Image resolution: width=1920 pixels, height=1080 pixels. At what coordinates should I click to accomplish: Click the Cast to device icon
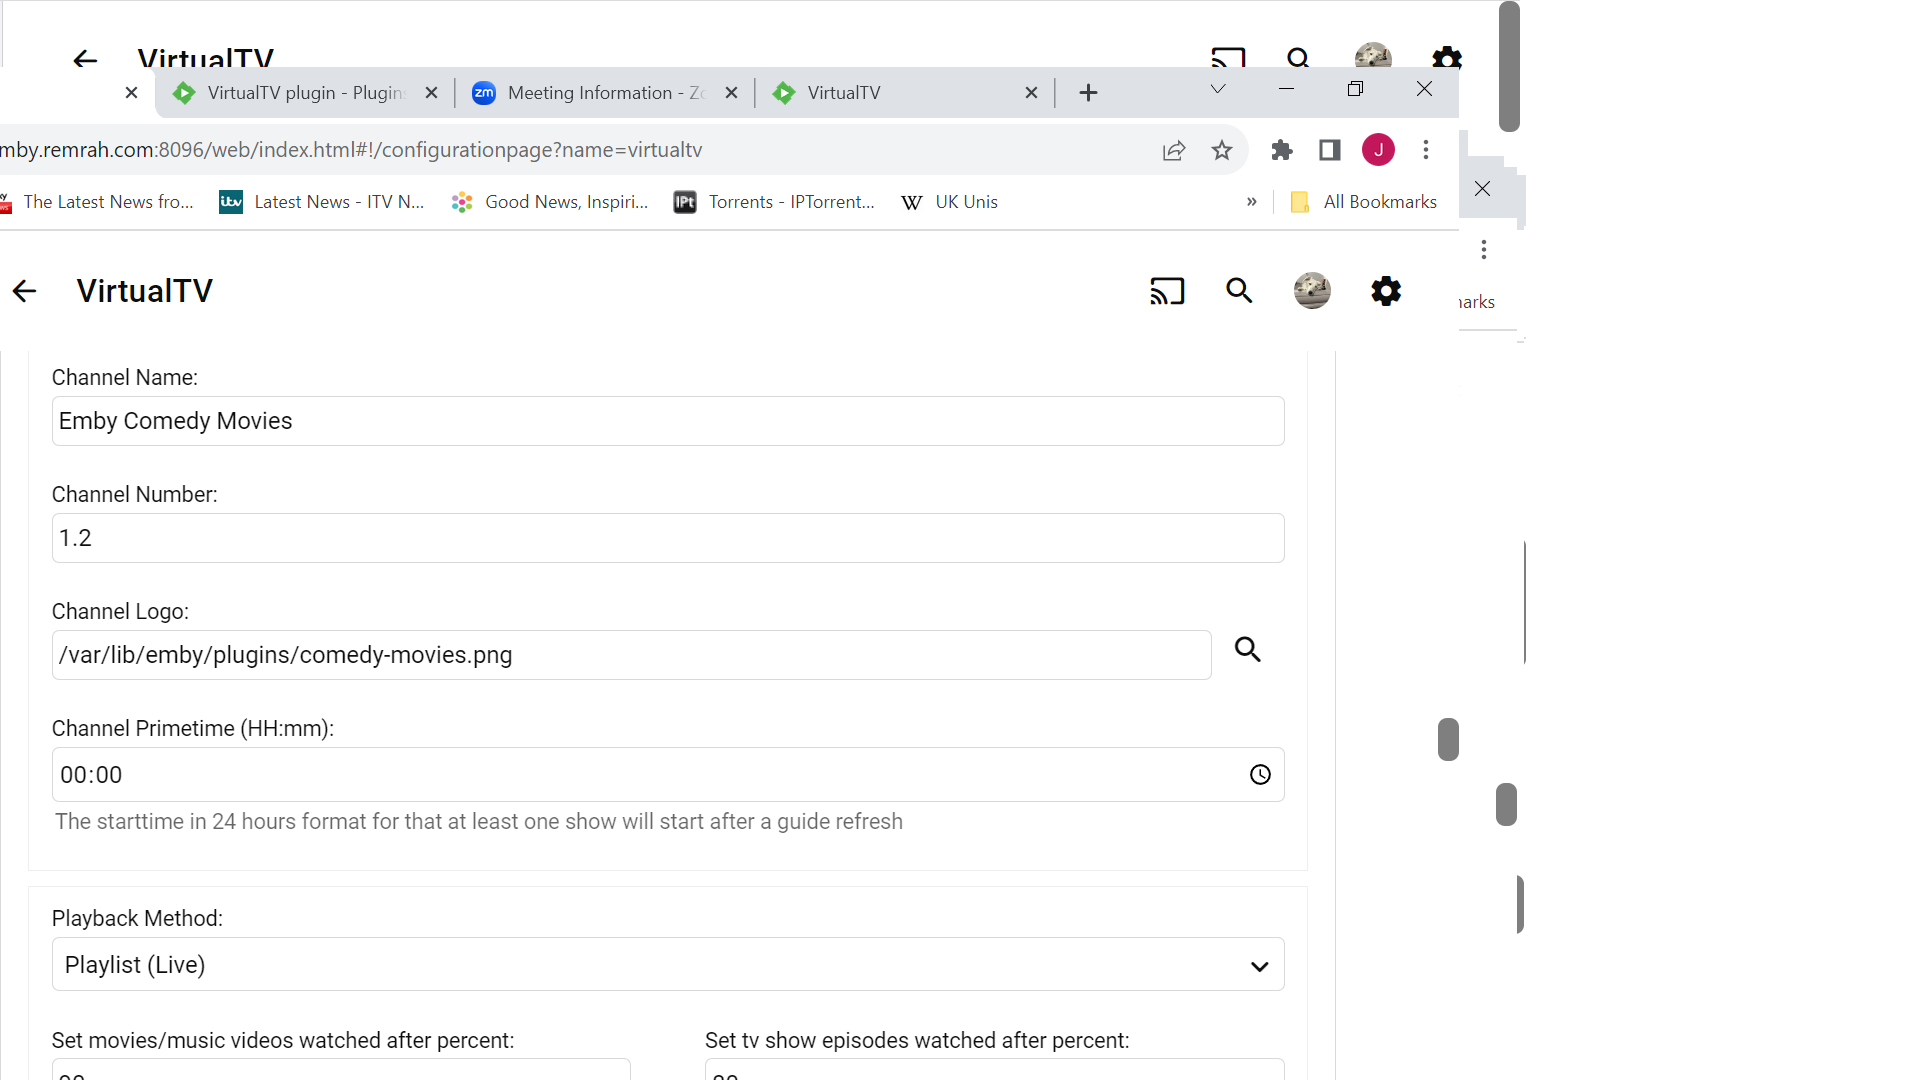[x=1166, y=291]
